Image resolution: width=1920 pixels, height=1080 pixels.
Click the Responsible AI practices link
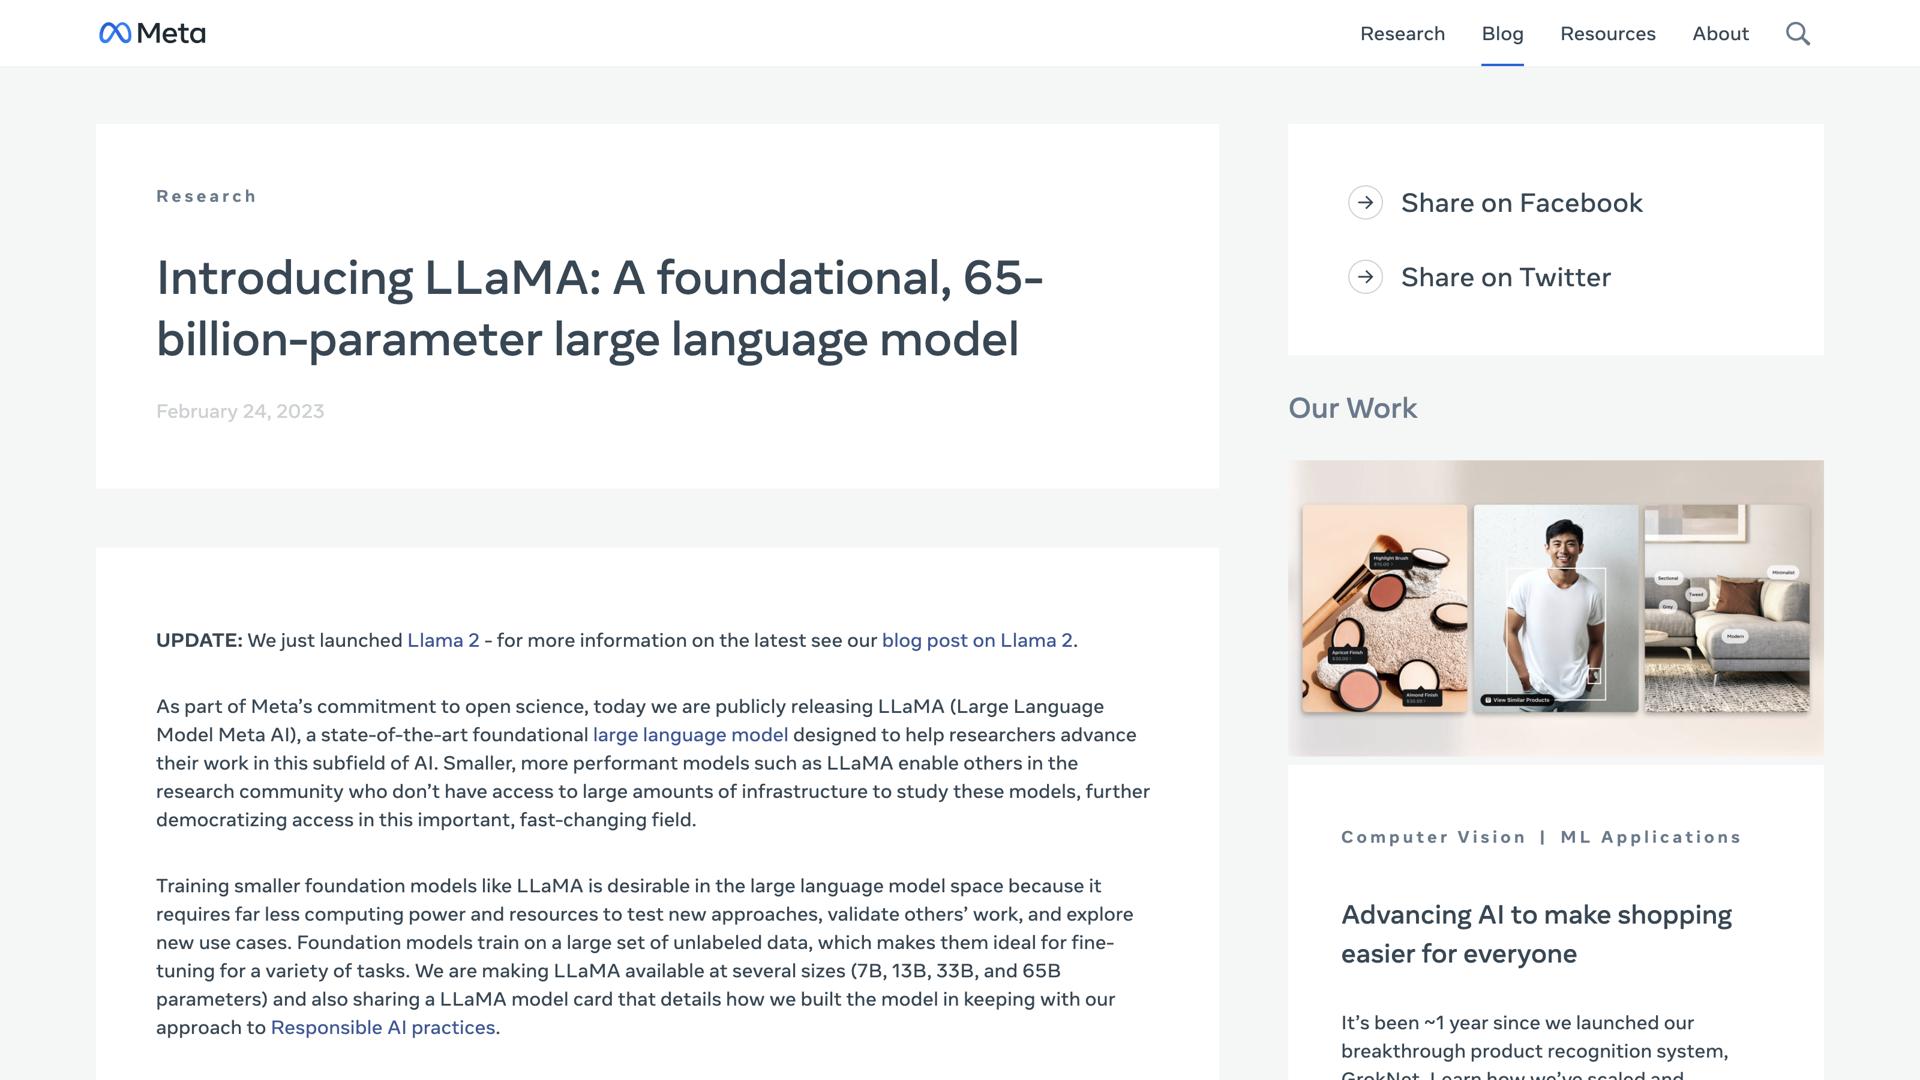[x=383, y=1028]
